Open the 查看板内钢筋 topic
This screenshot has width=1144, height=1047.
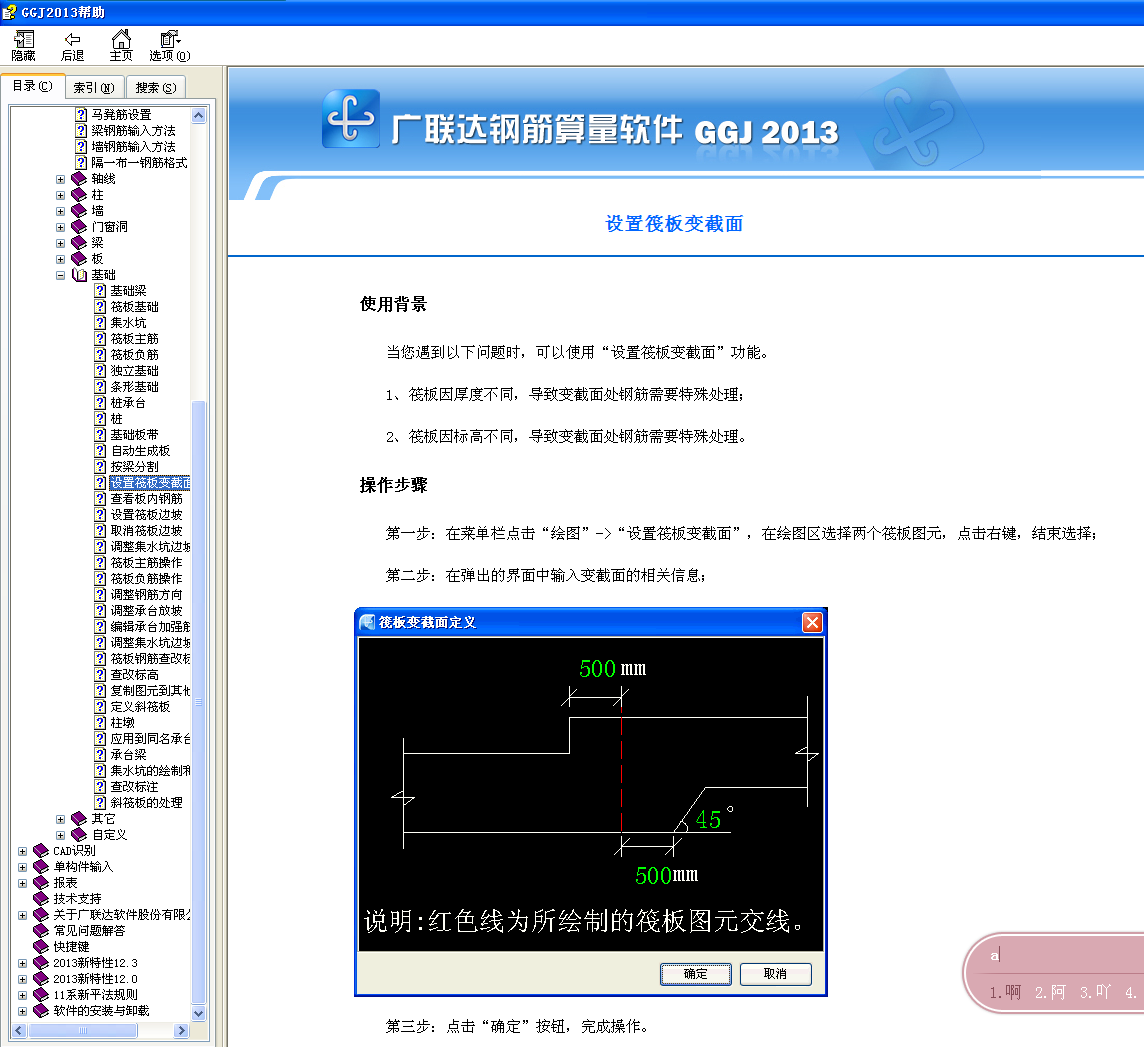tap(146, 499)
